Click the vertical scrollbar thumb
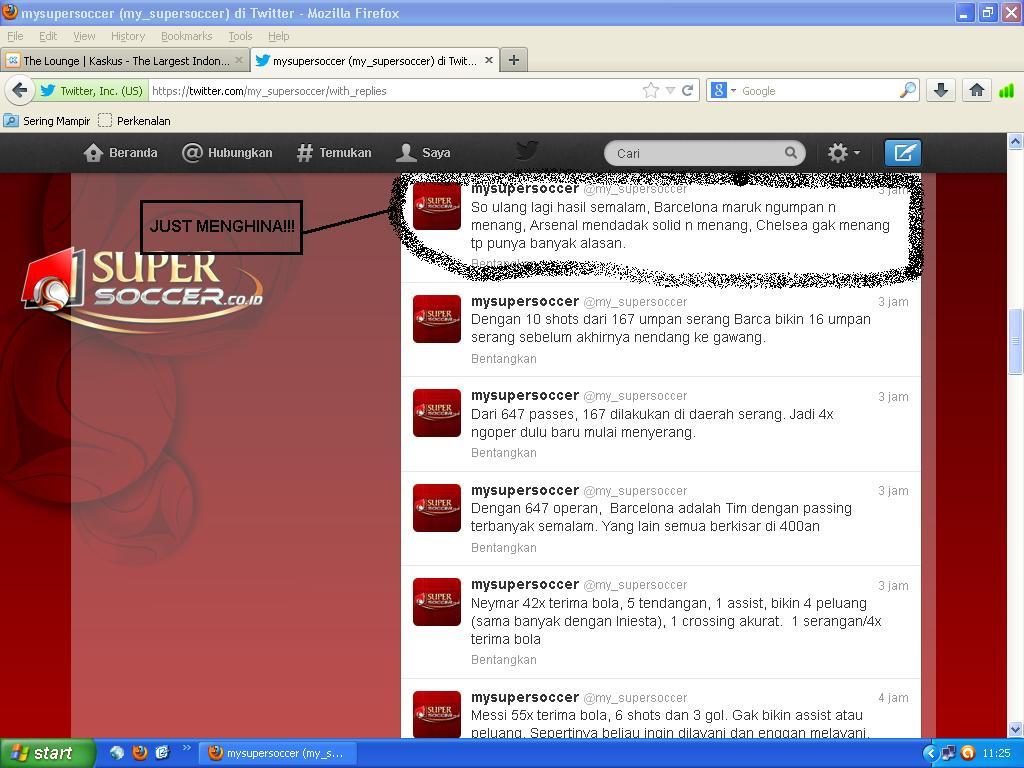This screenshot has width=1024, height=768. point(1015,341)
